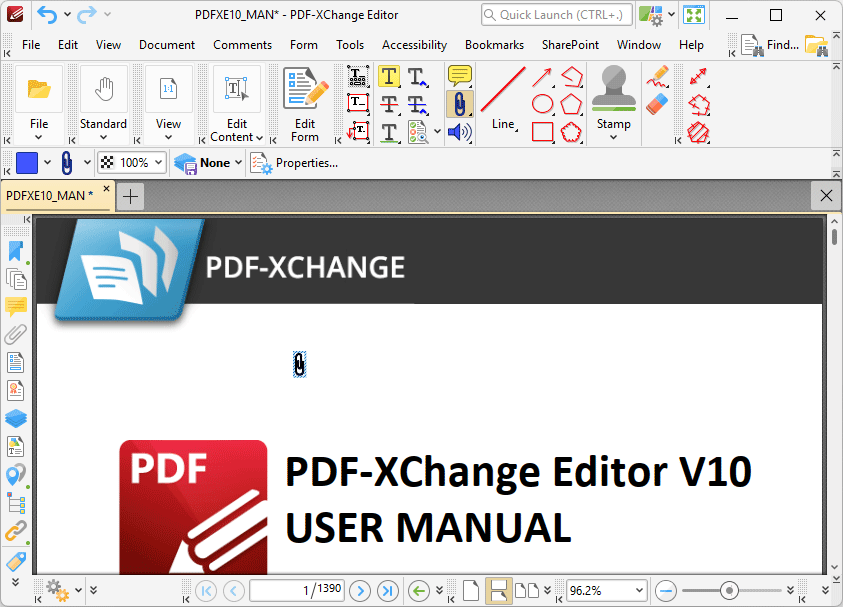This screenshot has height=607, width=843.
Task: Choose the Strikeout Text tool
Action: tap(389, 104)
